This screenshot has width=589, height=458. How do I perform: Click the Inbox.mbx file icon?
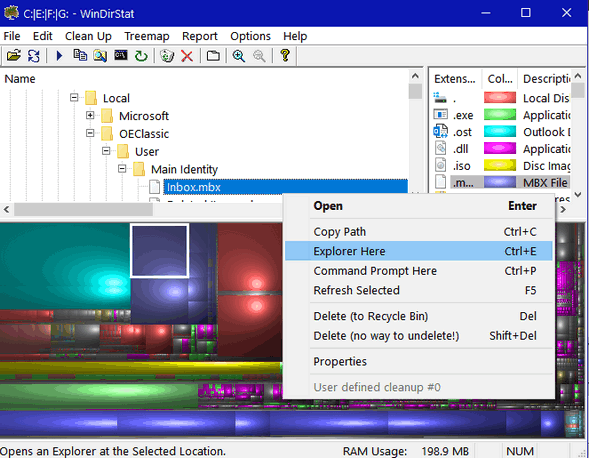click(x=154, y=187)
